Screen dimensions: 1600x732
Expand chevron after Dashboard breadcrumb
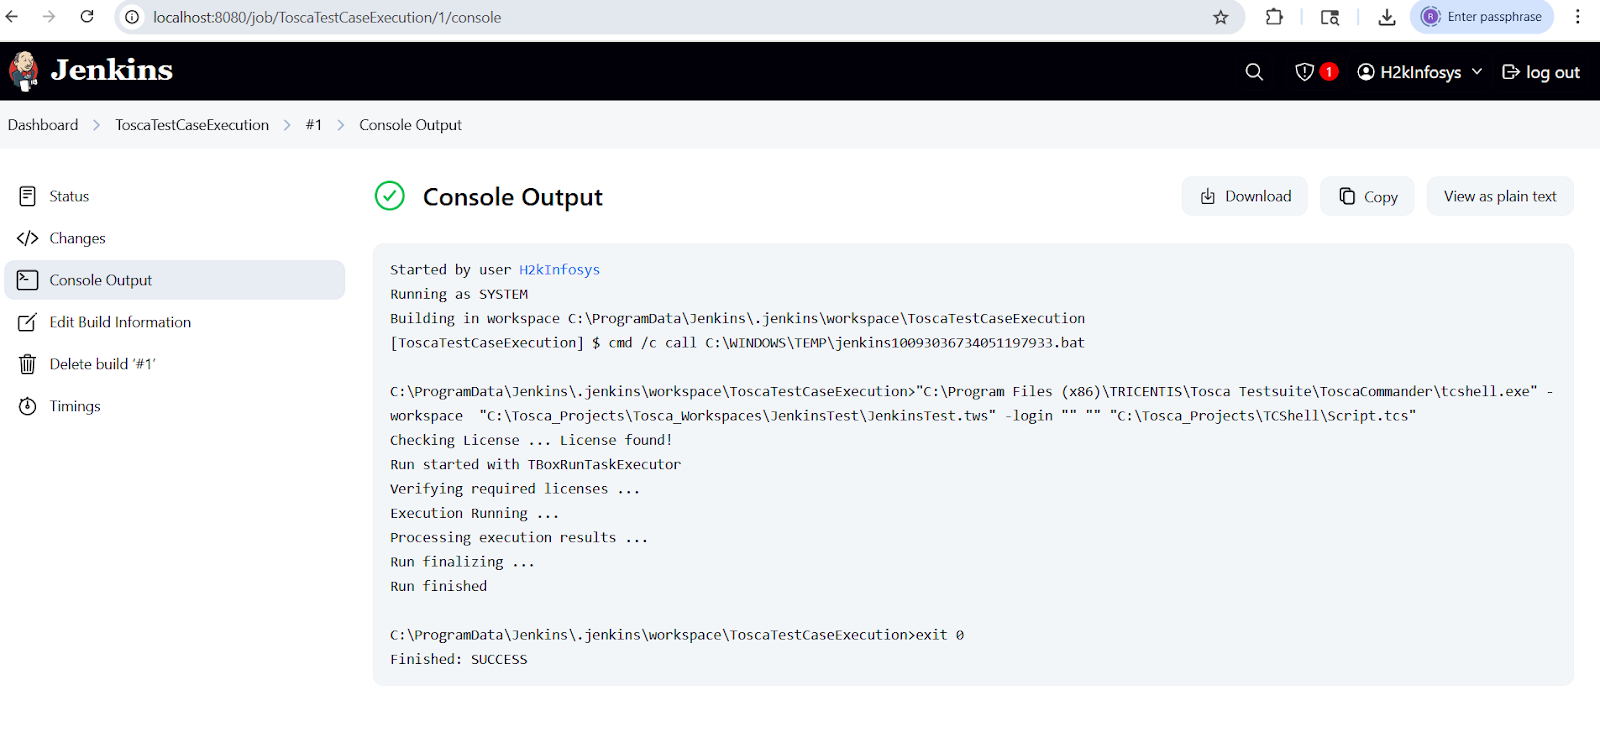(97, 125)
